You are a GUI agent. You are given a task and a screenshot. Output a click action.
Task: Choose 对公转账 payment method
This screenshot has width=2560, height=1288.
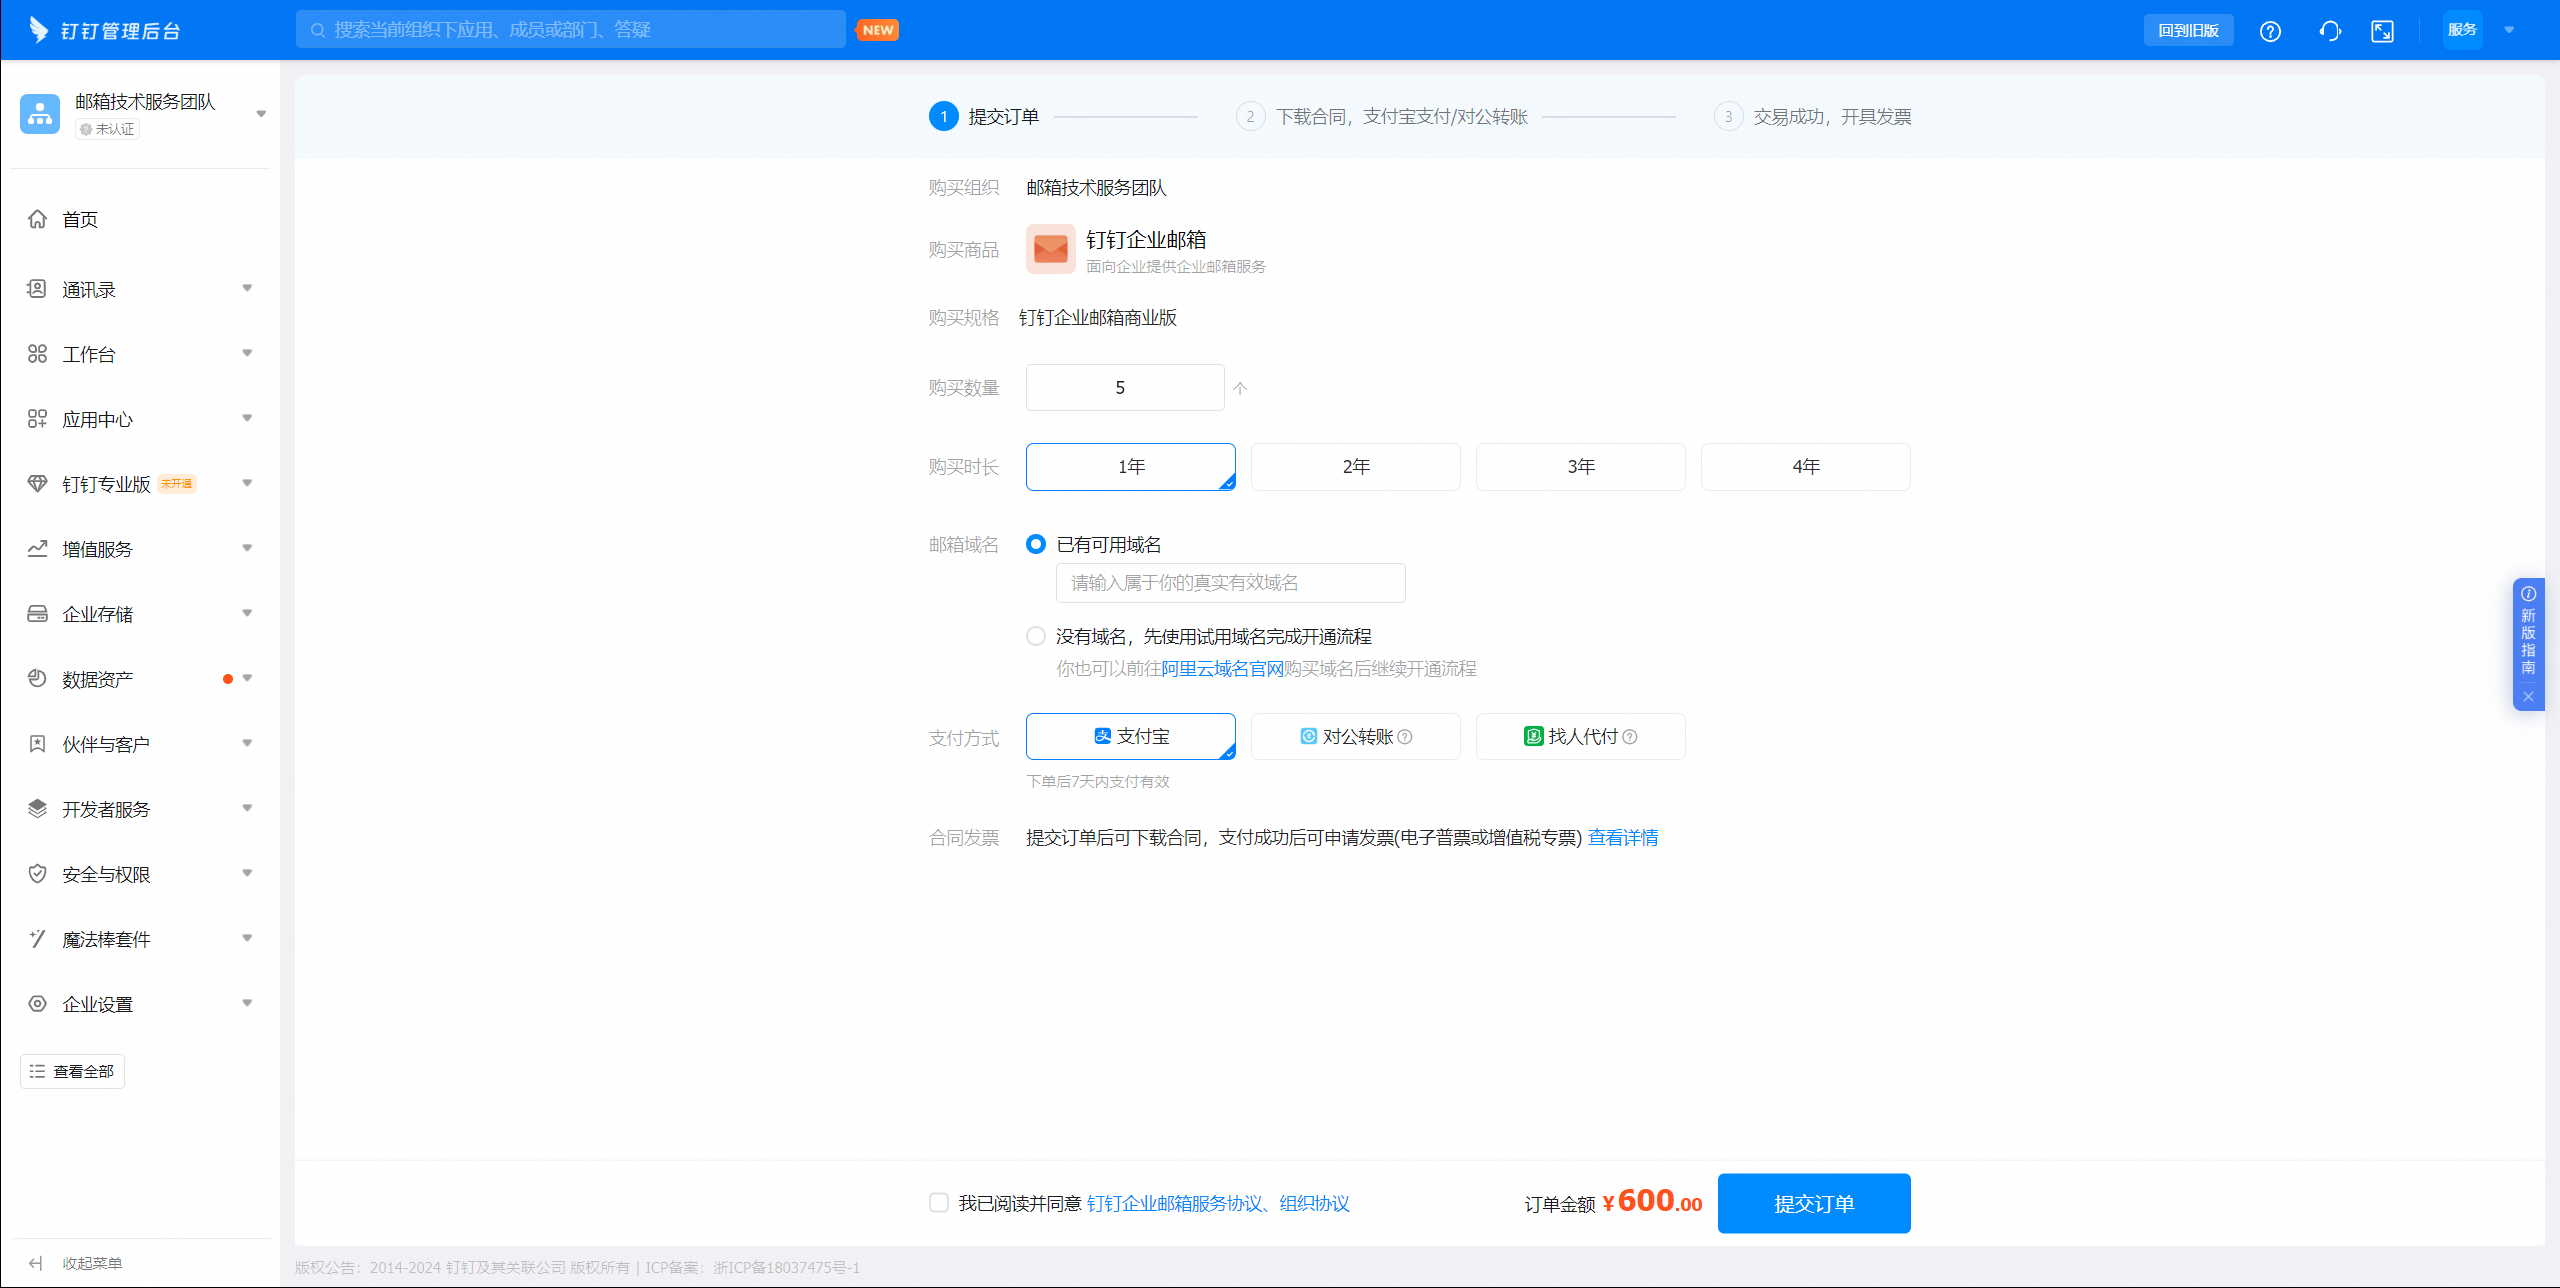click(1356, 737)
